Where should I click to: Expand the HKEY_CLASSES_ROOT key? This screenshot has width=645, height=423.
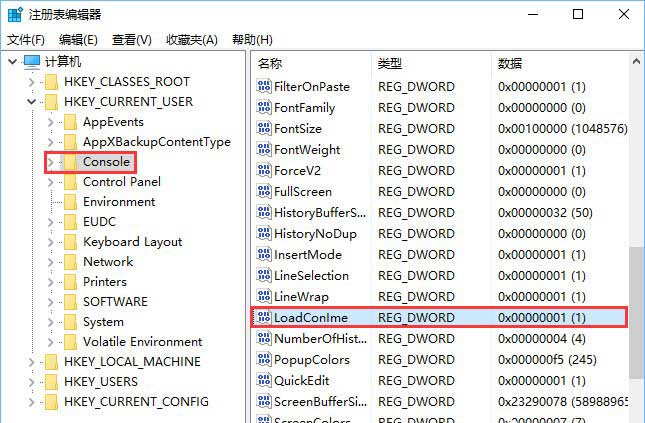[x=31, y=82]
